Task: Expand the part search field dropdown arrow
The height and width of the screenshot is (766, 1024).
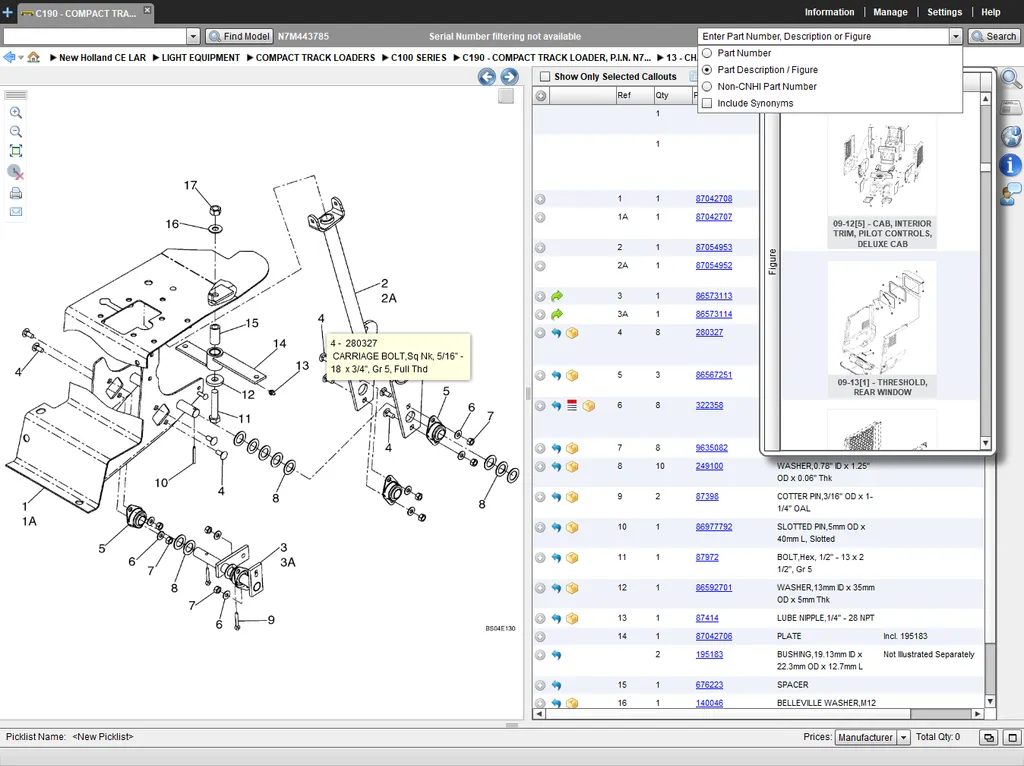Action: (955, 37)
